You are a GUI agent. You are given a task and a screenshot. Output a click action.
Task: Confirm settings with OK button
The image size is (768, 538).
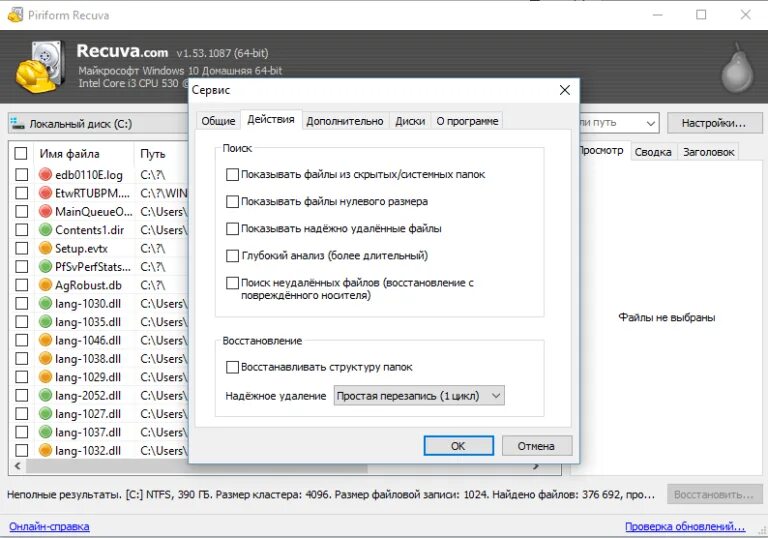(458, 446)
